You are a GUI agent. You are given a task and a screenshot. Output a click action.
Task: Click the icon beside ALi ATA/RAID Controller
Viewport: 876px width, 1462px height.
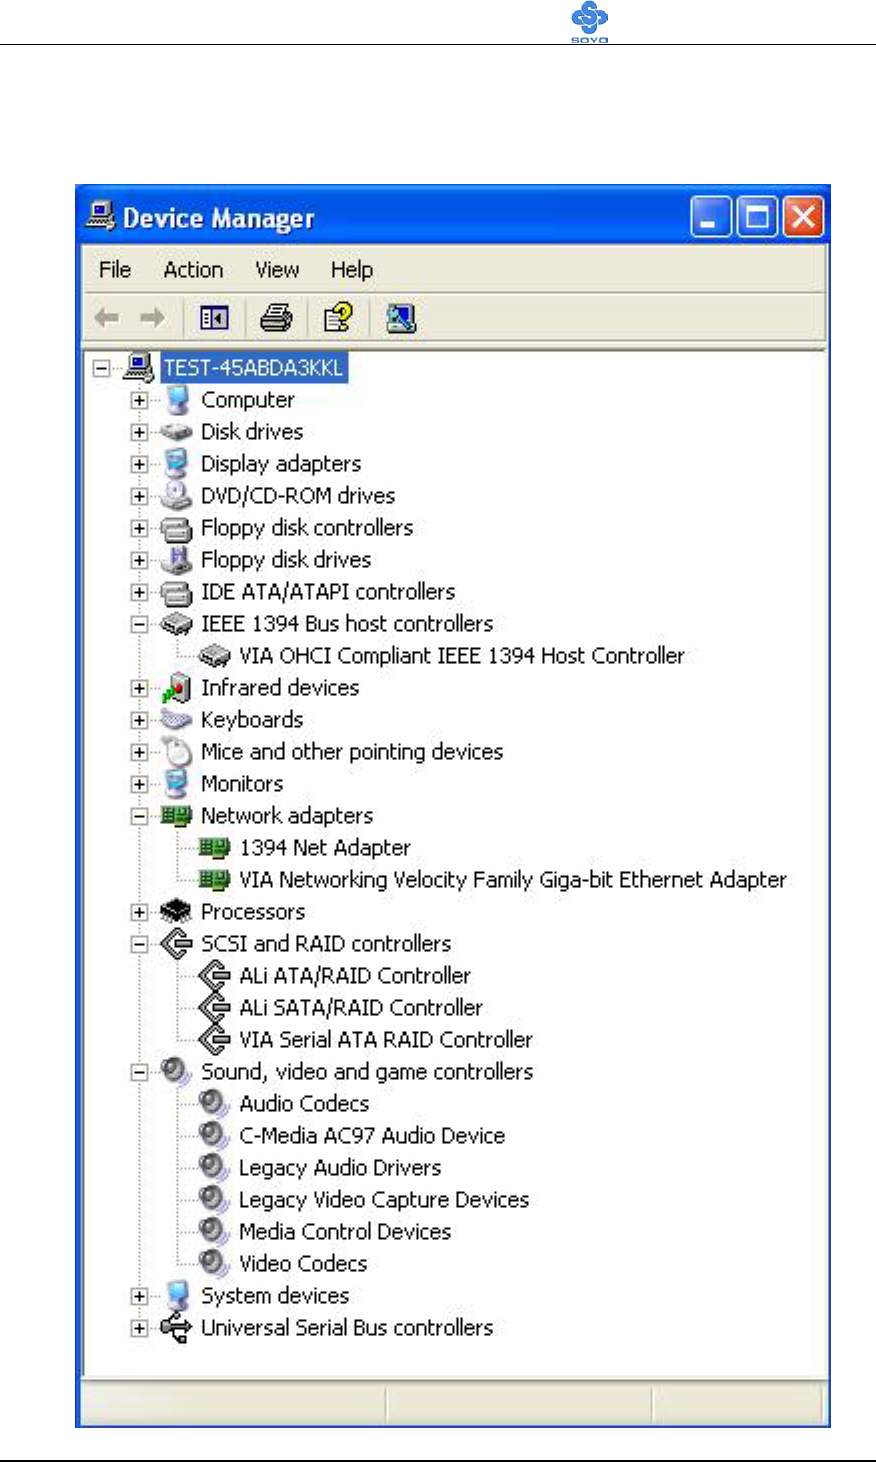coord(214,975)
